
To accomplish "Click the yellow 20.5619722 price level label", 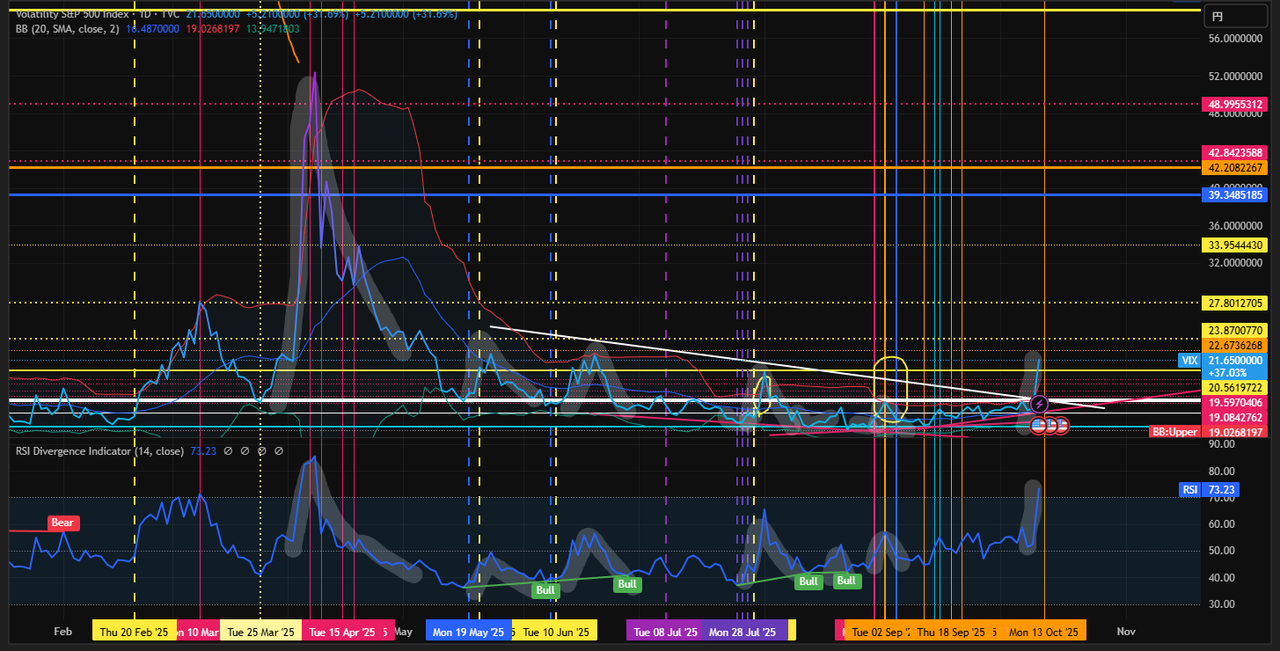I will [x=1237, y=387].
